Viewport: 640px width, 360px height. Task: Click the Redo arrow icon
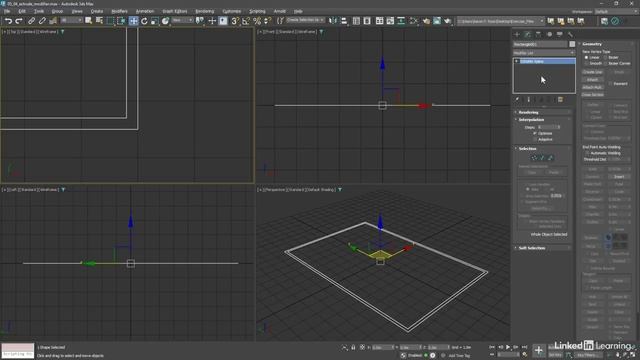pos(19,21)
